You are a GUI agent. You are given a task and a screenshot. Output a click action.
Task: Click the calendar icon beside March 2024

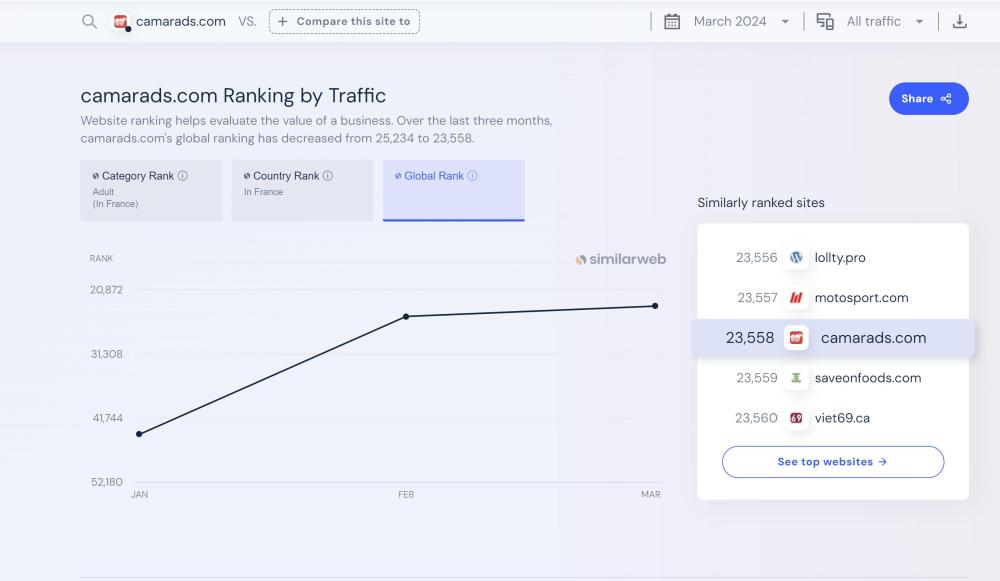pos(672,22)
